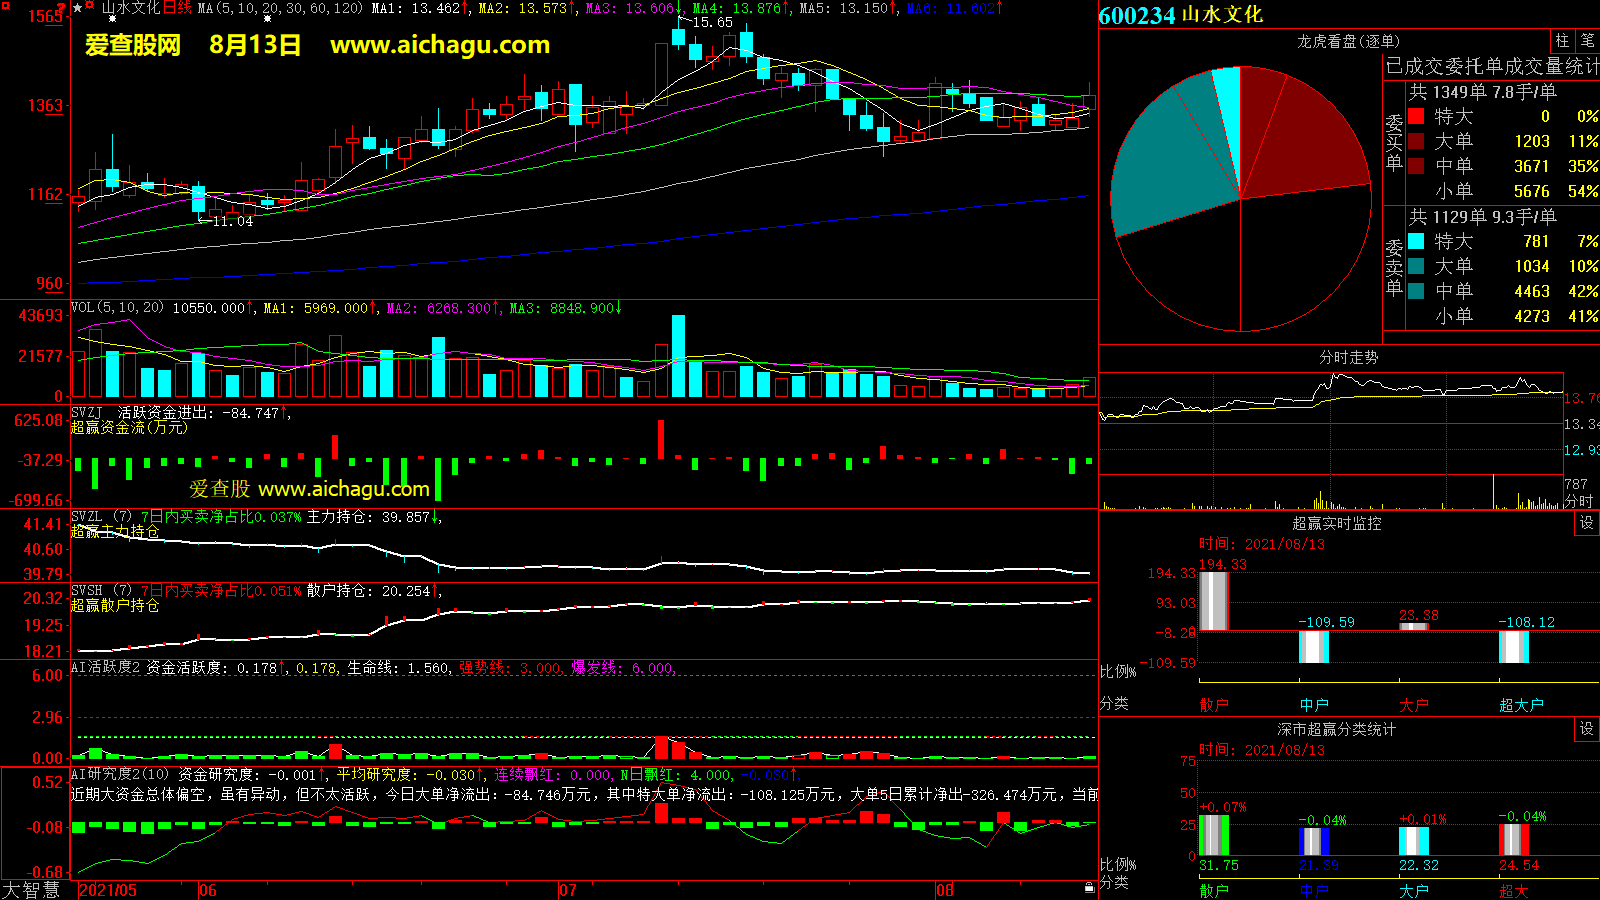Click the VOL(5,10,20) indicator label
The height and width of the screenshot is (900, 1600).
click(x=117, y=308)
